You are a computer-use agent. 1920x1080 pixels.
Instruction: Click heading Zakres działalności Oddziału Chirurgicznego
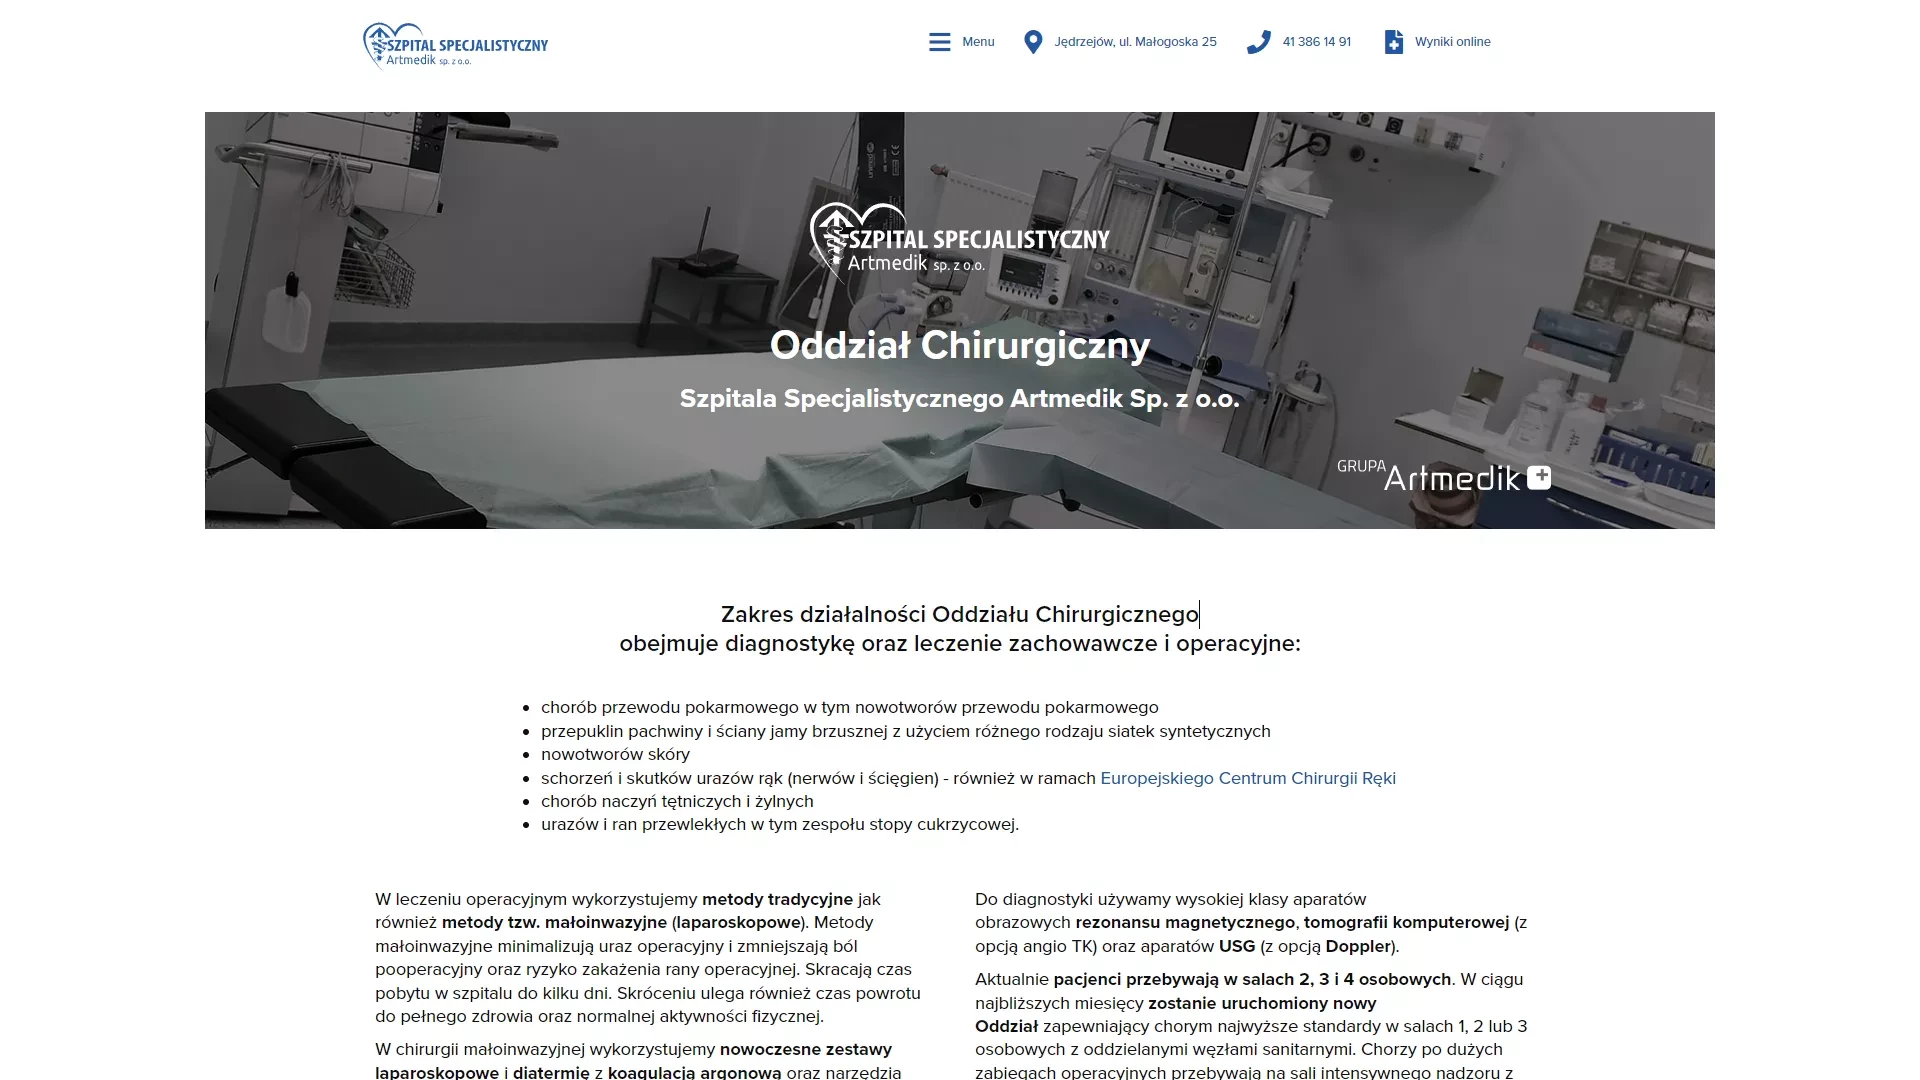tap(960, 614)
